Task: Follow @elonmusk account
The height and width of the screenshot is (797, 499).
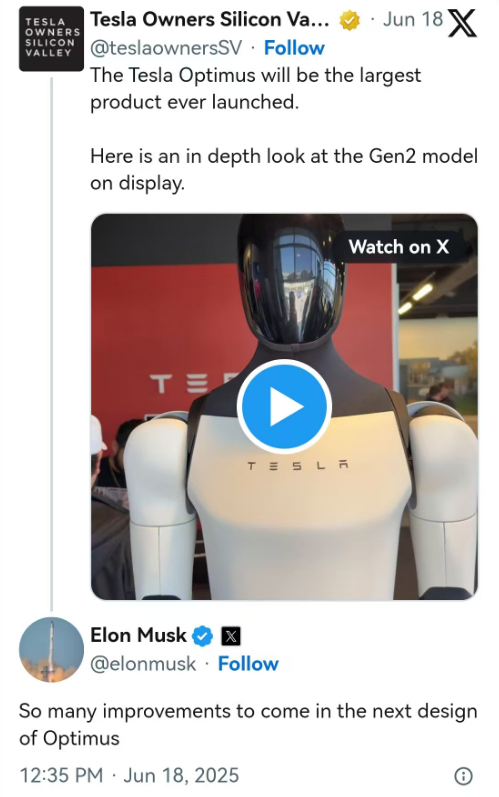Action: (x=248, y=664)
